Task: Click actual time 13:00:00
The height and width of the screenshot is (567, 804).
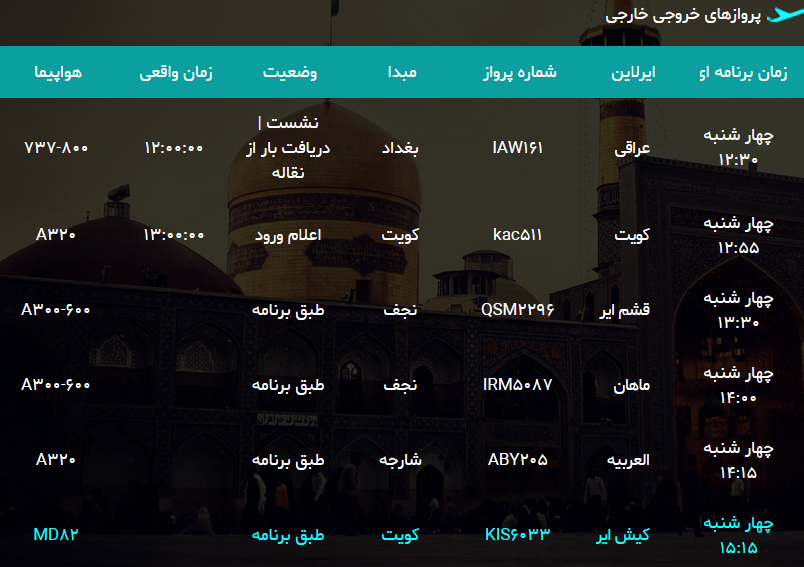Action: [174, 235]
